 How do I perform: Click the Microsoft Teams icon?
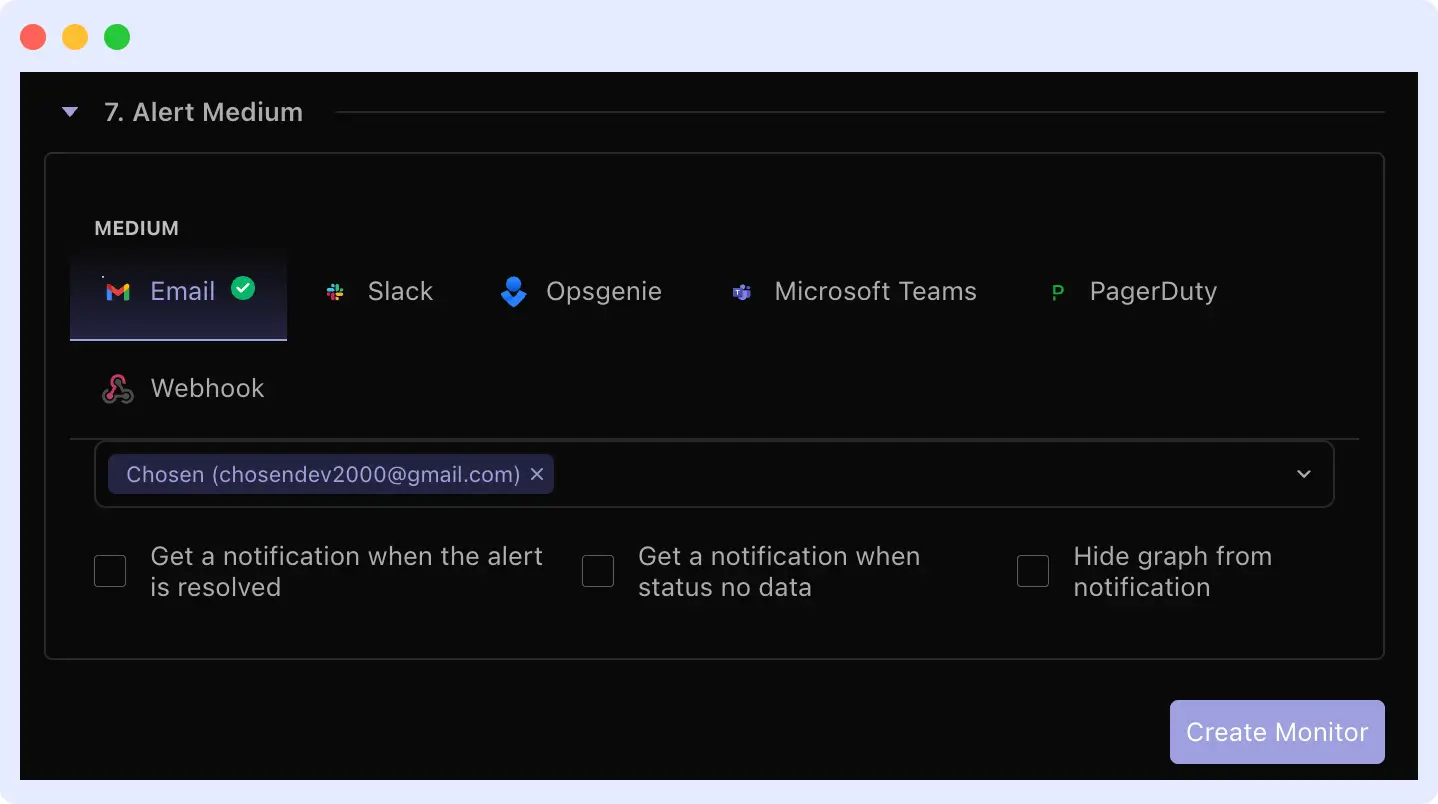click(740, 291)
